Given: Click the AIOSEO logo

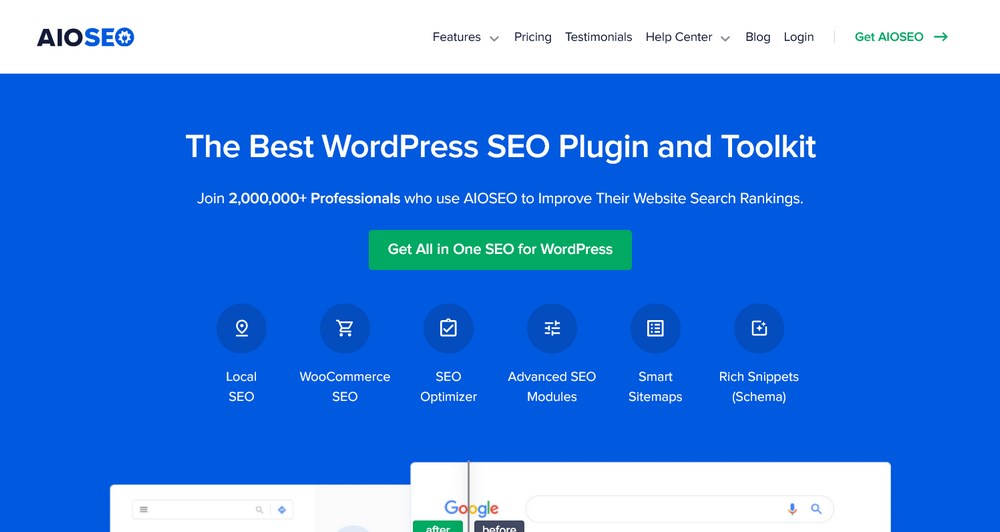Looking at the screenshot, I should point(85,37).
